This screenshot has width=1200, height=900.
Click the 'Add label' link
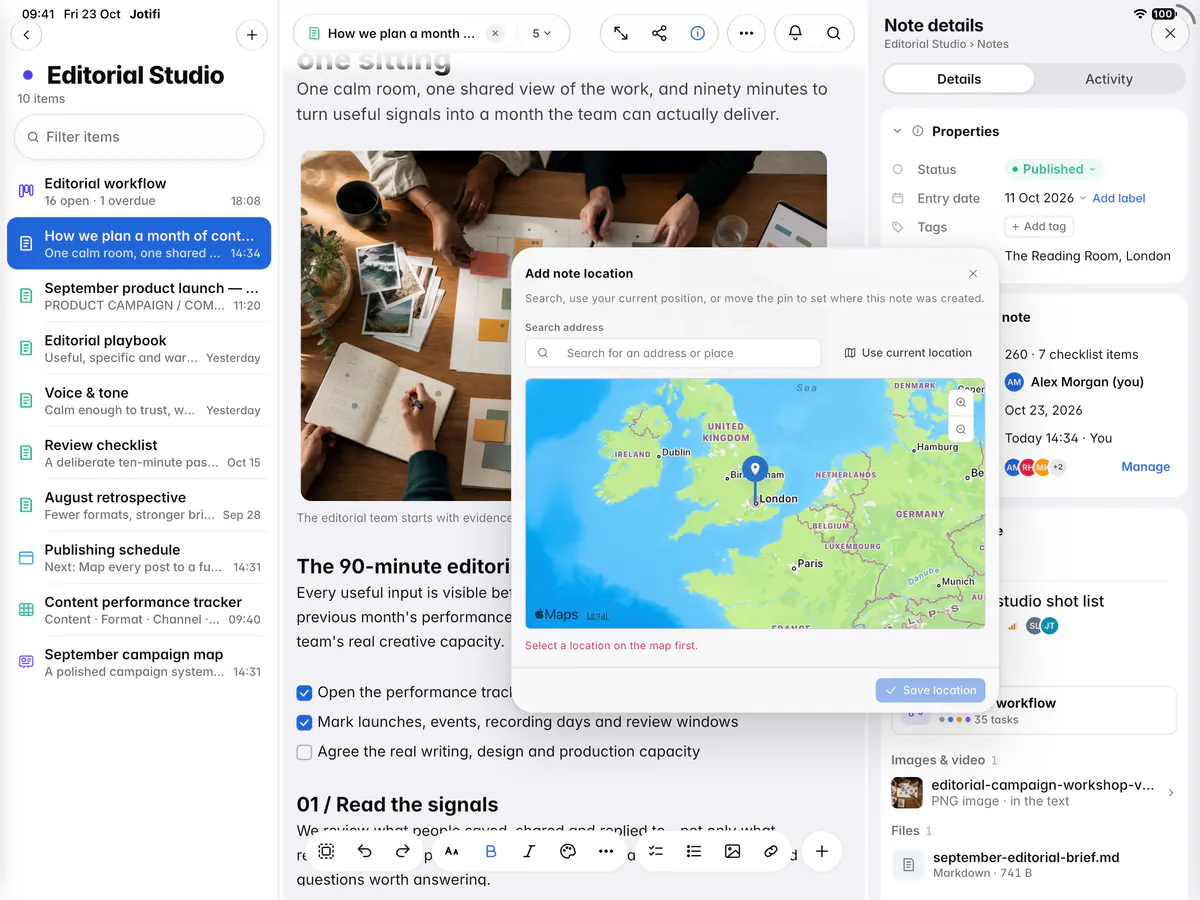[1119, 198]
